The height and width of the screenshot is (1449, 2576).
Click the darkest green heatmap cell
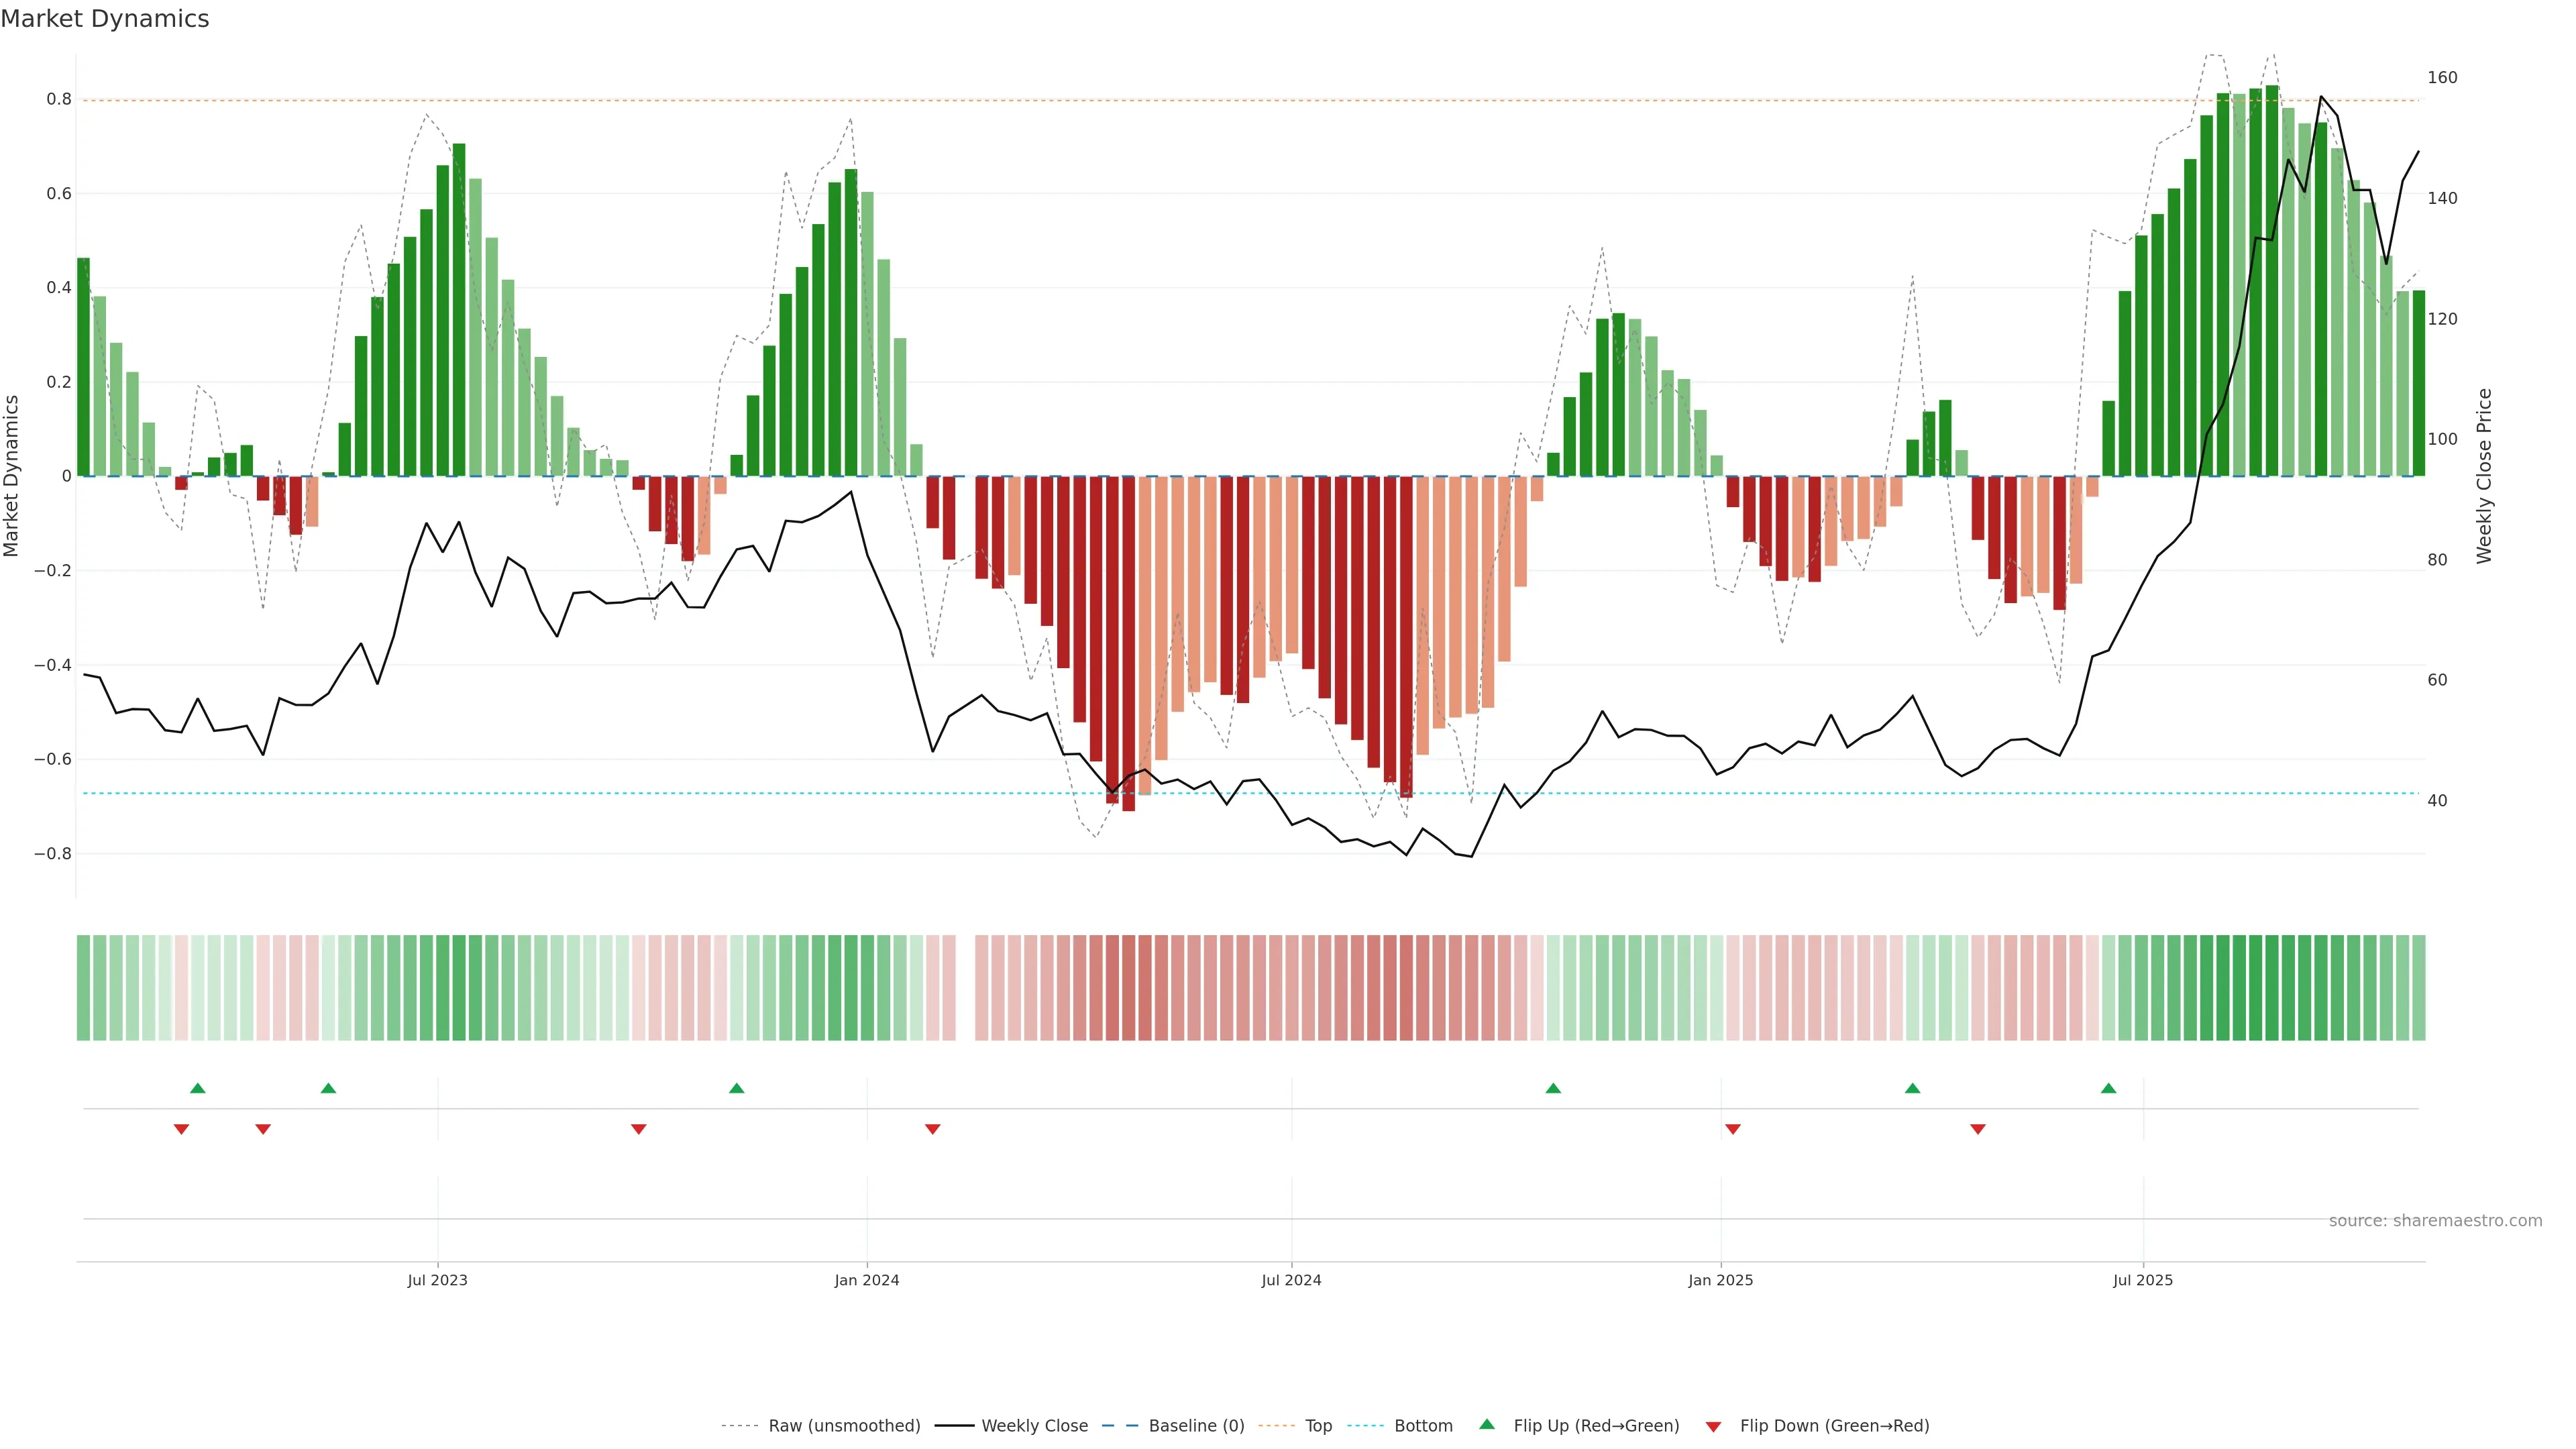pyautogui.click(x=2272, y=988)
